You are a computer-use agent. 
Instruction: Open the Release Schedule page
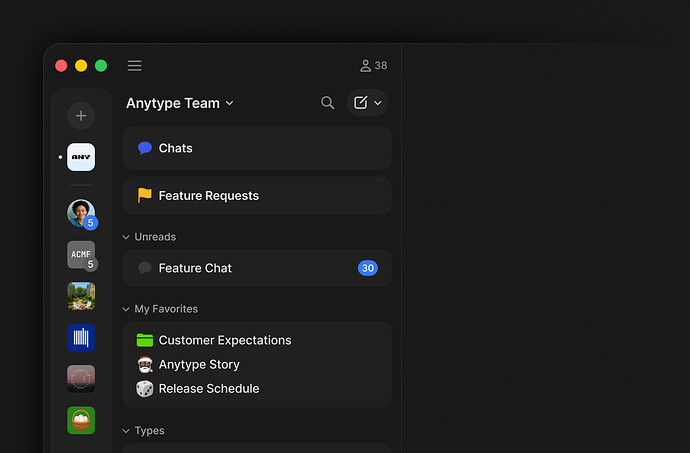point(257,389)
